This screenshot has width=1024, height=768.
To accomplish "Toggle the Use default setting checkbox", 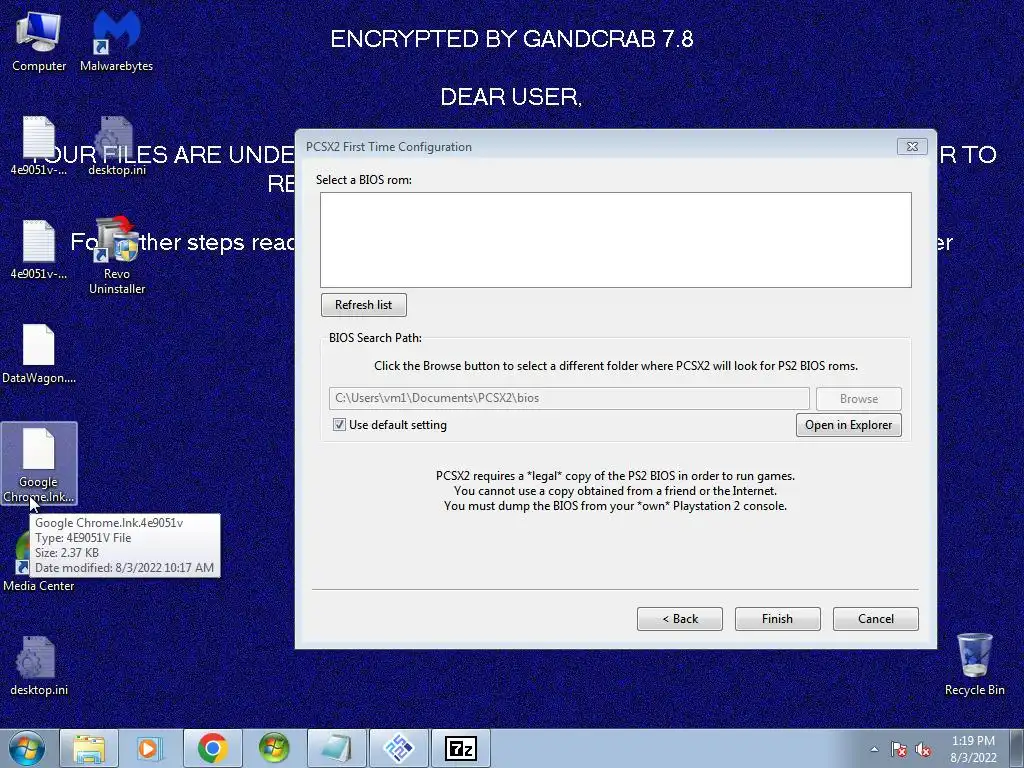I will tap(339, 424).
